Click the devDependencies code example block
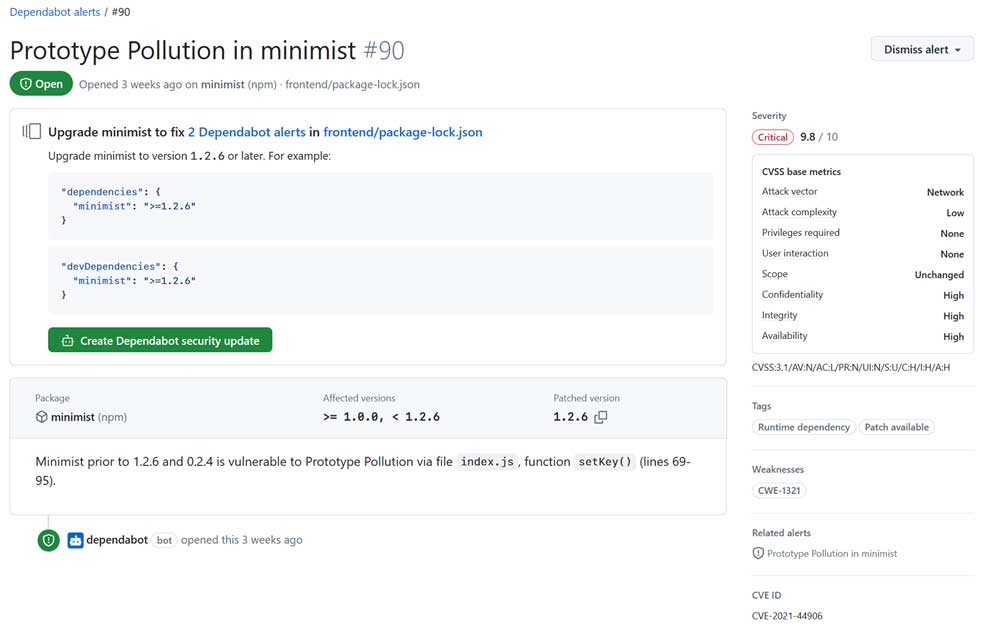This screenshot has width=999, height=633. 380,280
